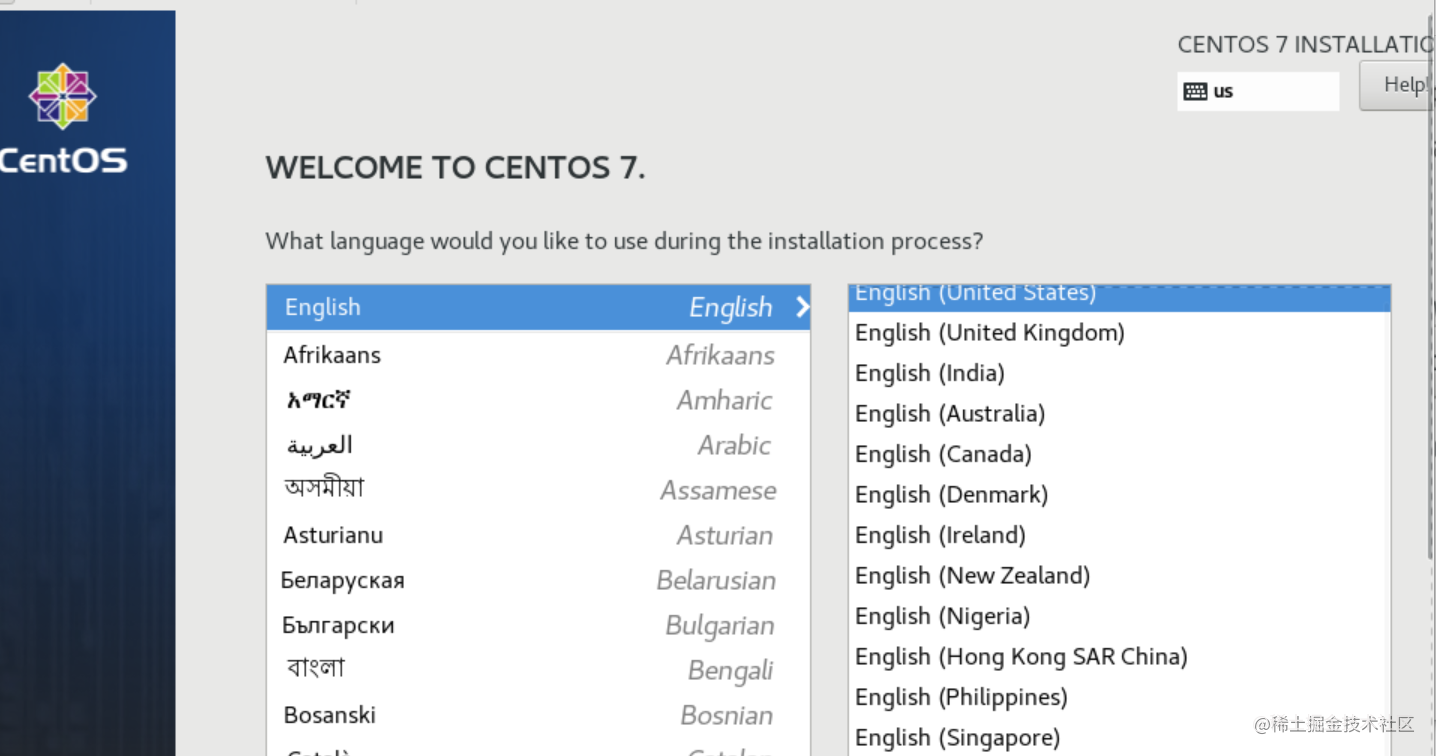Select Bulgarian in the language list
The width and height of the screenshot is (1436, 756).
click(538, 625)
